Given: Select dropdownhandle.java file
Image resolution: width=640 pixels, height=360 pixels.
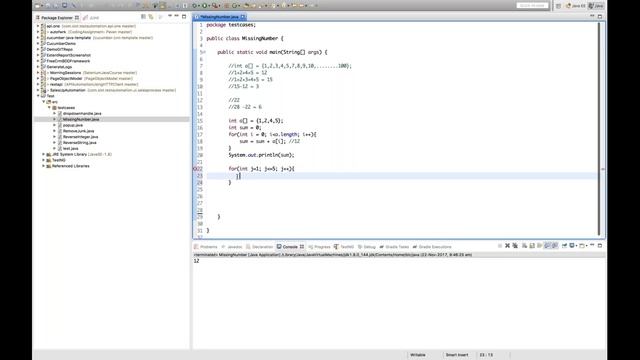Looking at the screenshot, I should coord(82,113).
